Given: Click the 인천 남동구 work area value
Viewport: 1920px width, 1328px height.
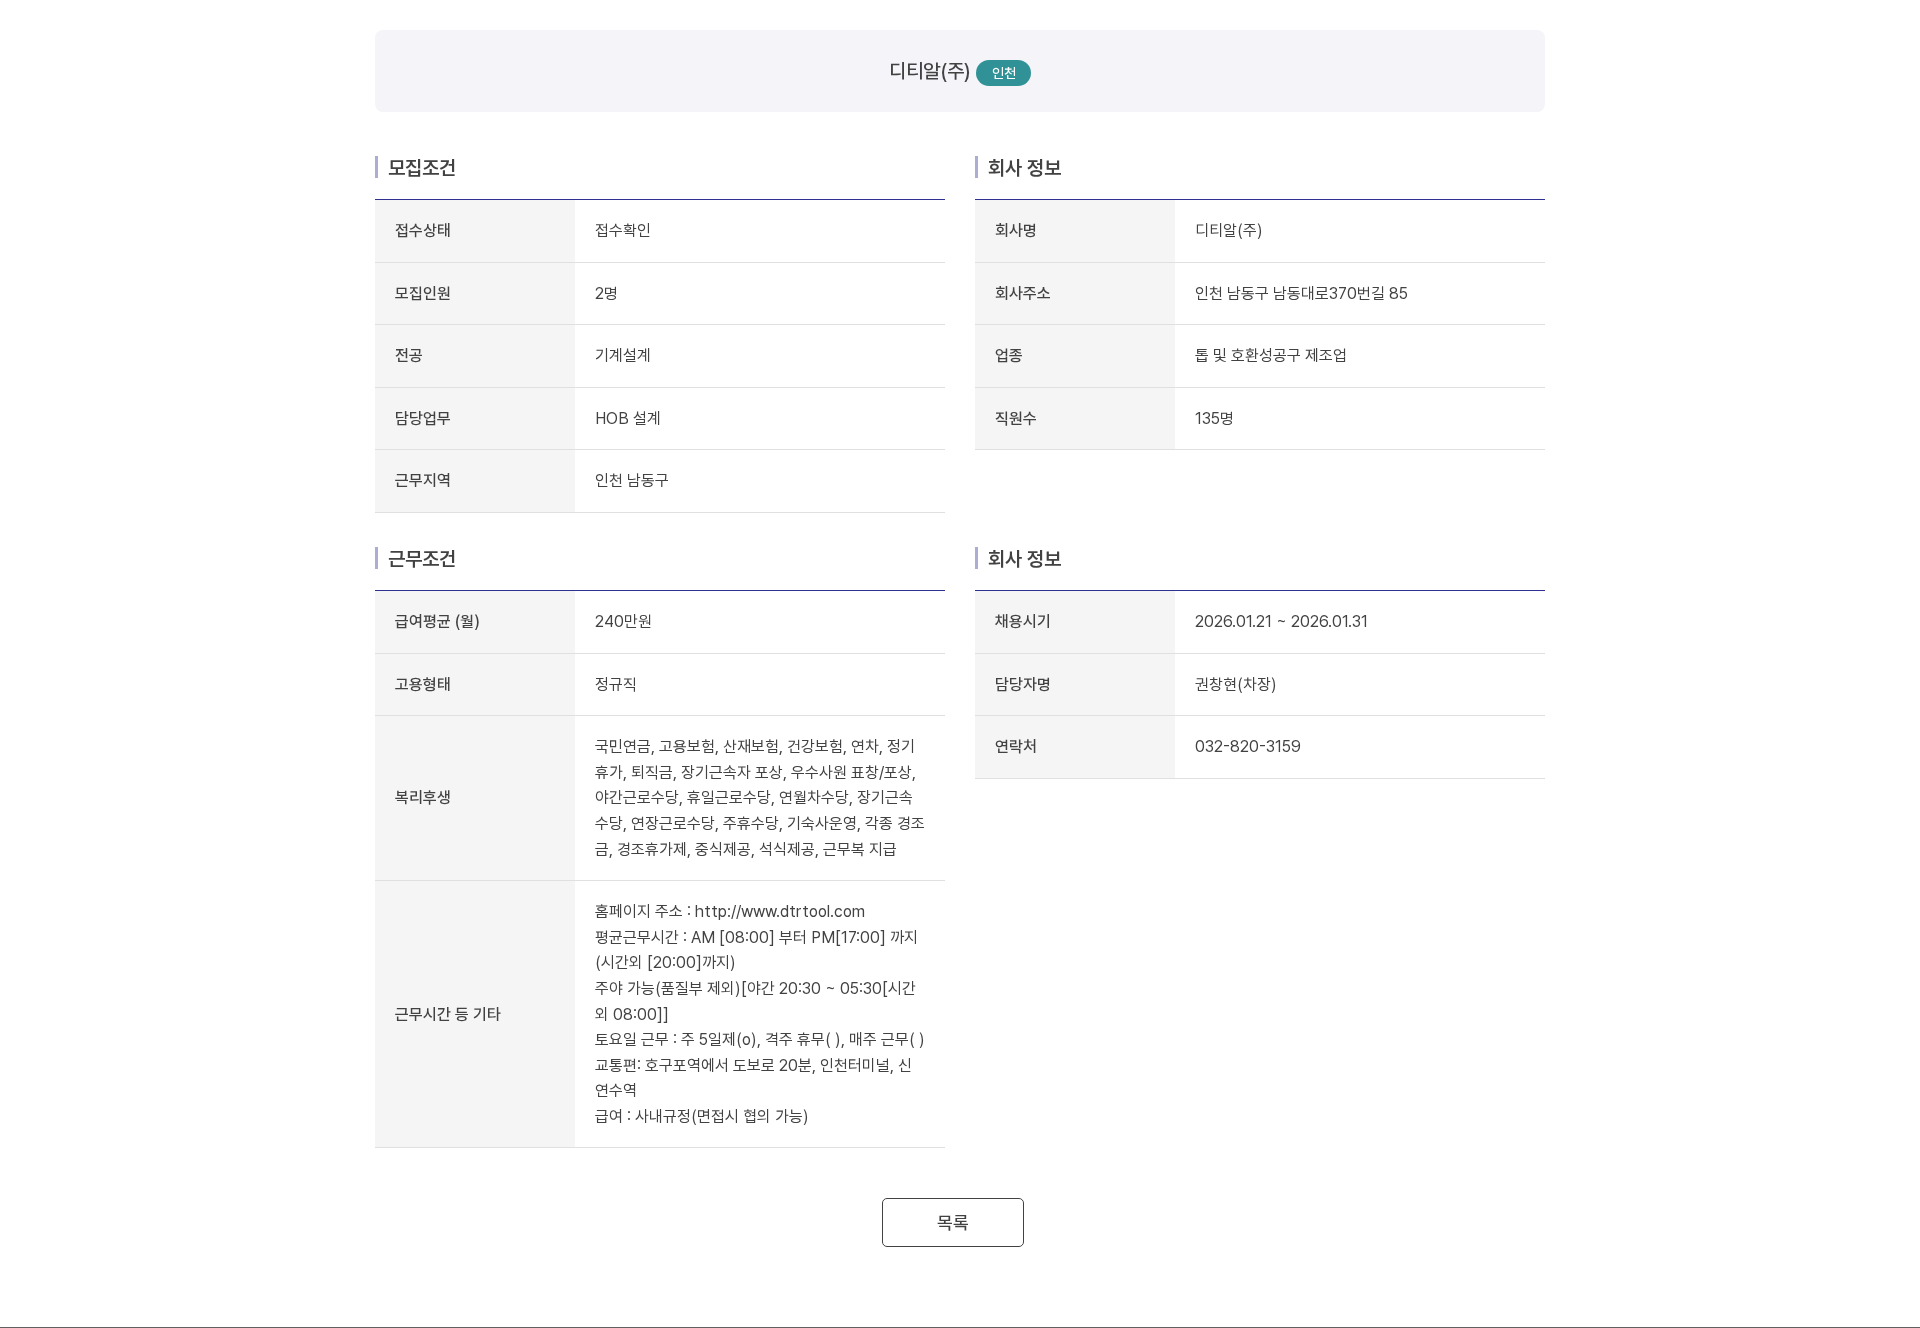Looking at the screenshot, I should point(632,480).
